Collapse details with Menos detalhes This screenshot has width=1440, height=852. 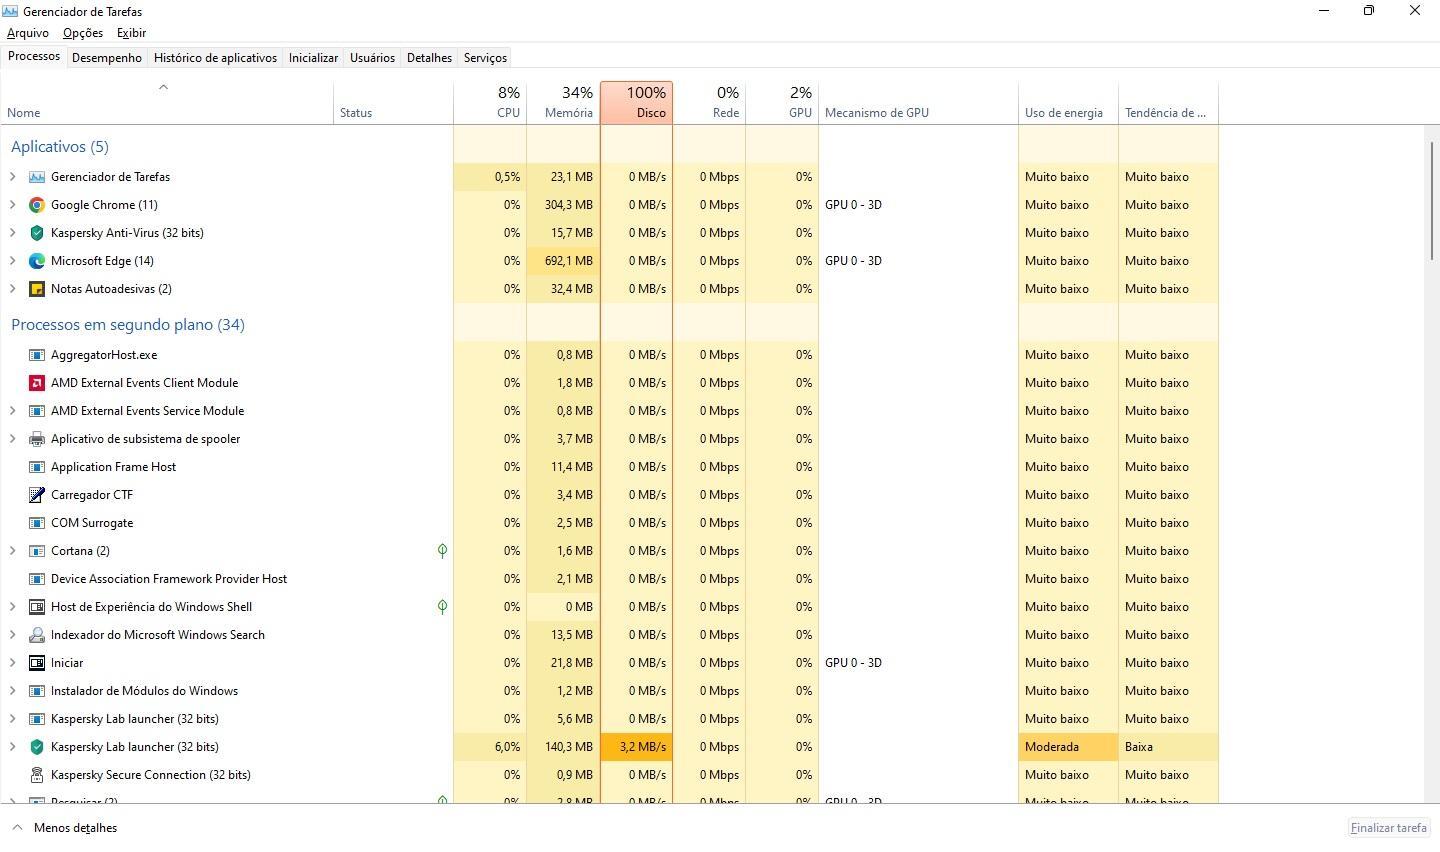(65, 828)
